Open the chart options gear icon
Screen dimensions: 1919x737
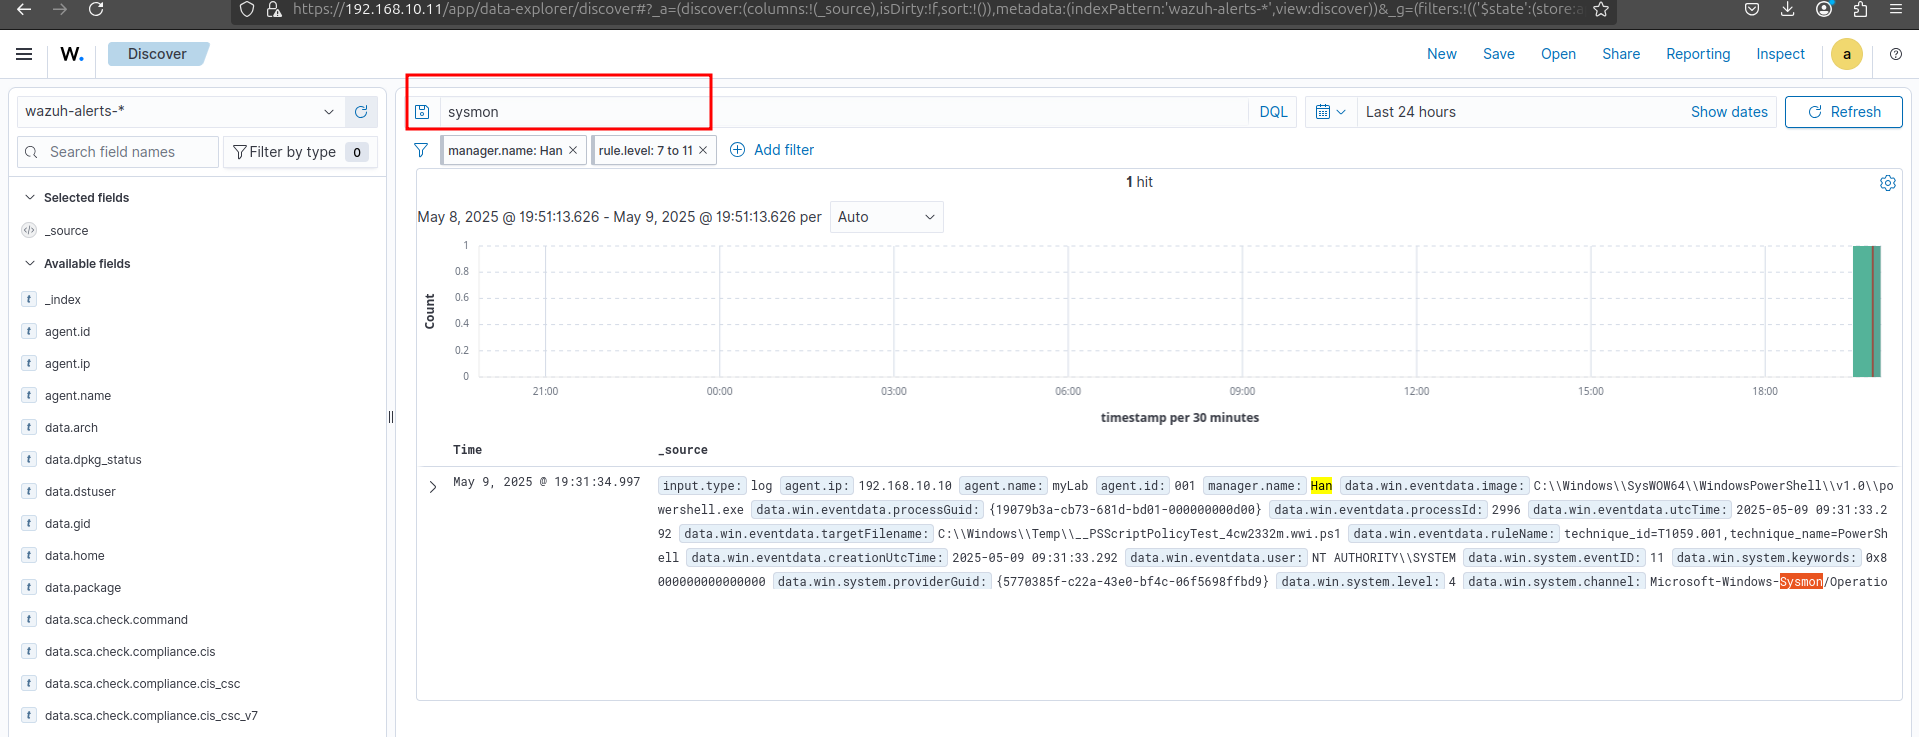click(x=1887, y=183)
